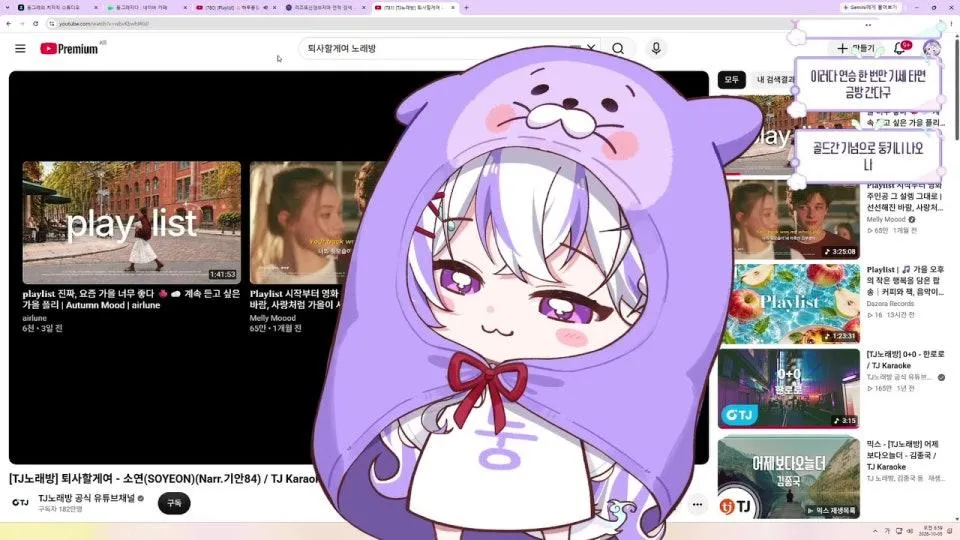Image resolution: width=960 pixels, height=540 pixels.
Task: Switch to the 네이버 카페 tab
Action: coord(146,7)
